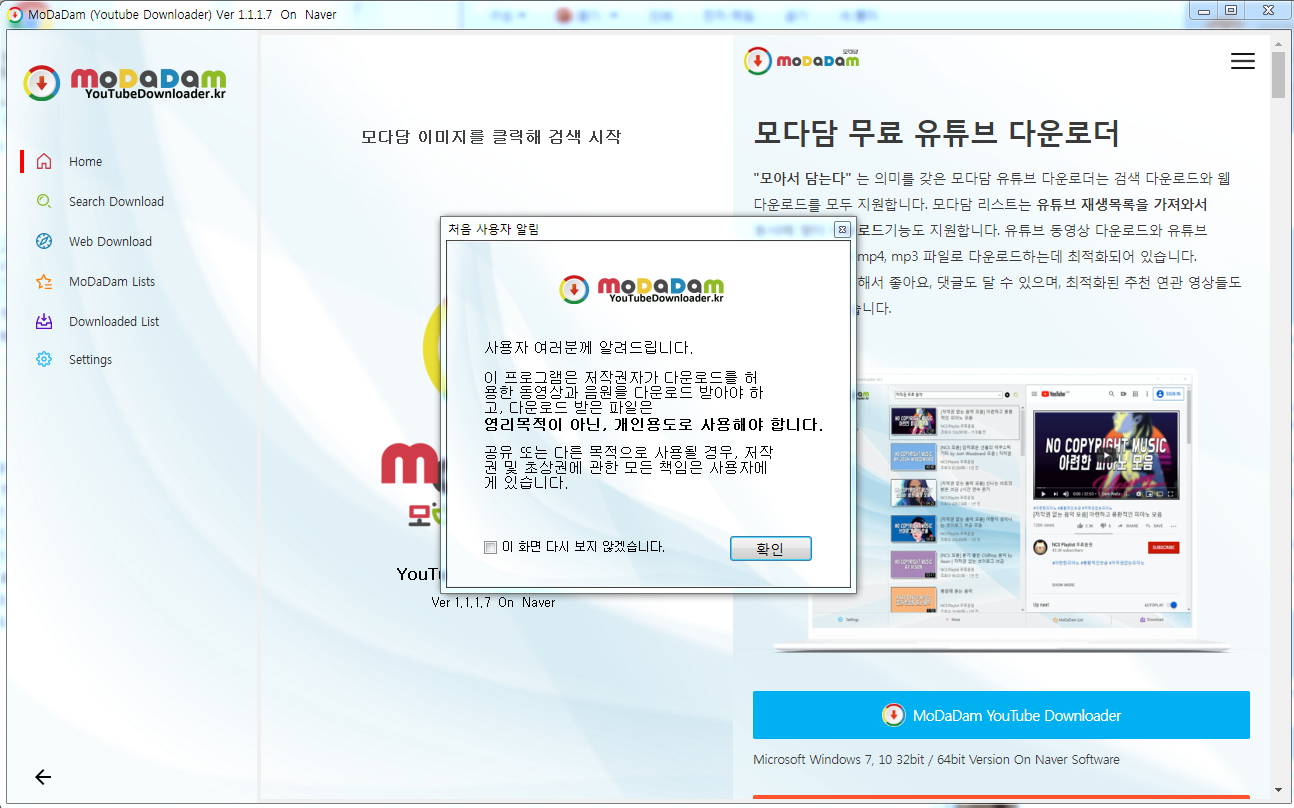Click the vertical scrollbar thumb
This screenshot has height=808, width=1294.
pos(1278,75)
